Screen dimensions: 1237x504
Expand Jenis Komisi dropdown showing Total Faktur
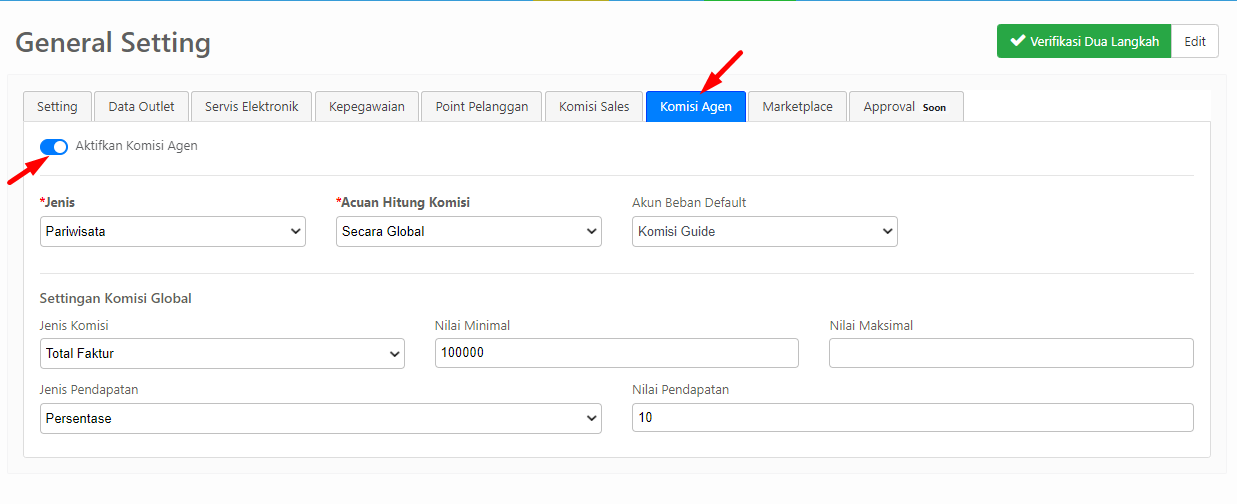point(222,353)
